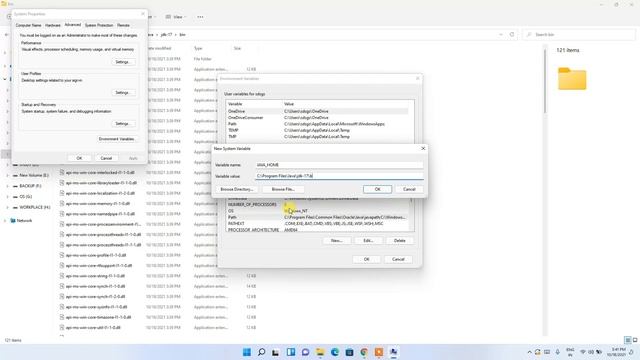Click the jdk-17 breadcrumb in address bar
The height and width of the screenshot is (360, 640).
[166, 35]
